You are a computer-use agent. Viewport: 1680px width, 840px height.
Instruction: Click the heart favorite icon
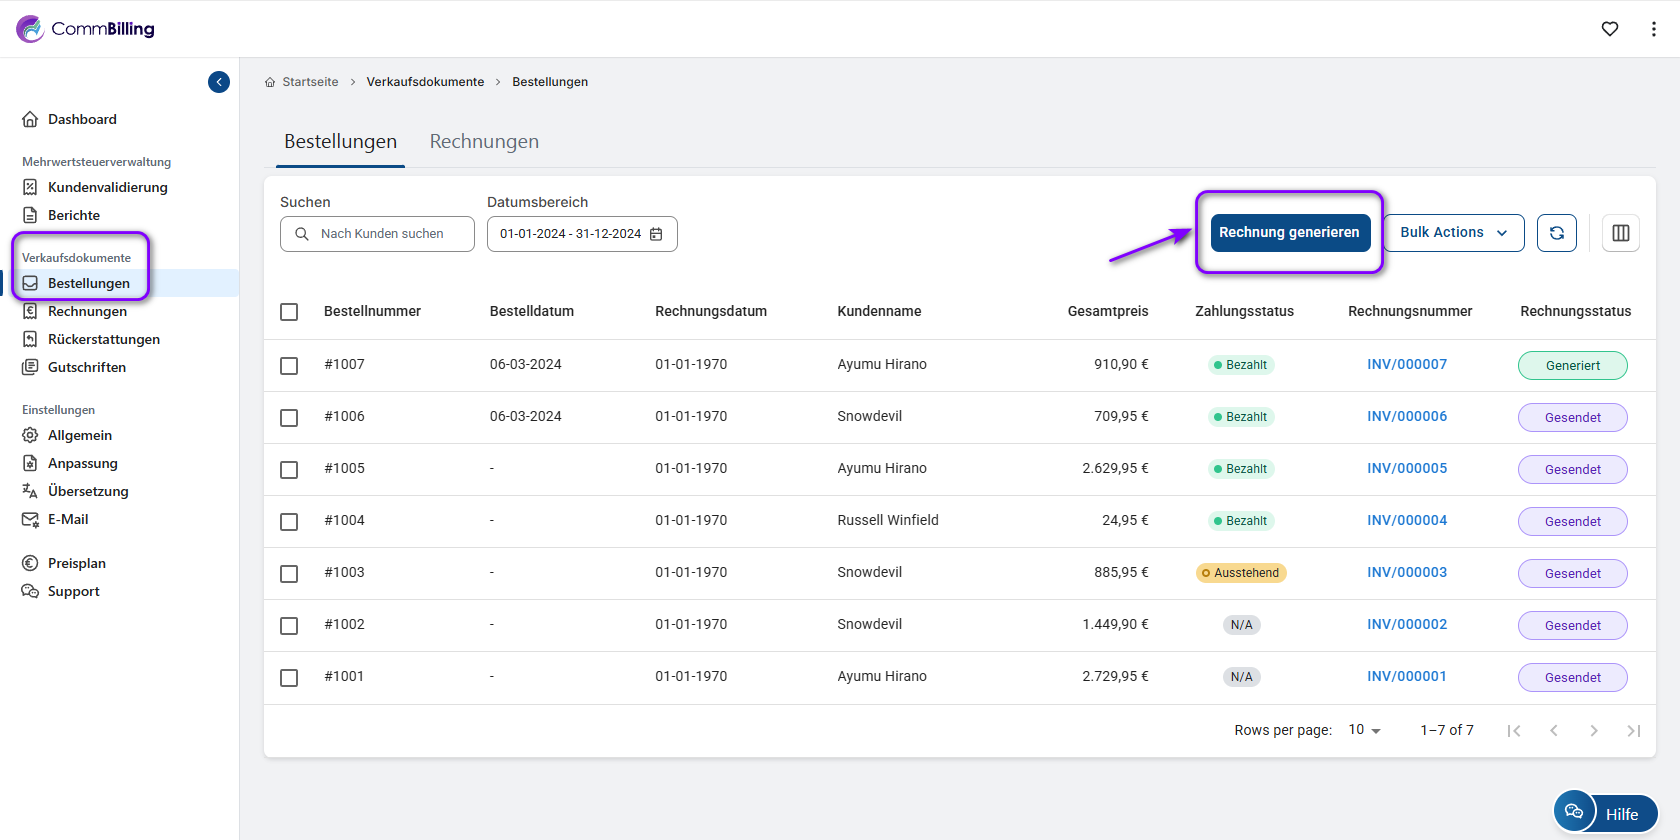click(x=1609, y=29)
